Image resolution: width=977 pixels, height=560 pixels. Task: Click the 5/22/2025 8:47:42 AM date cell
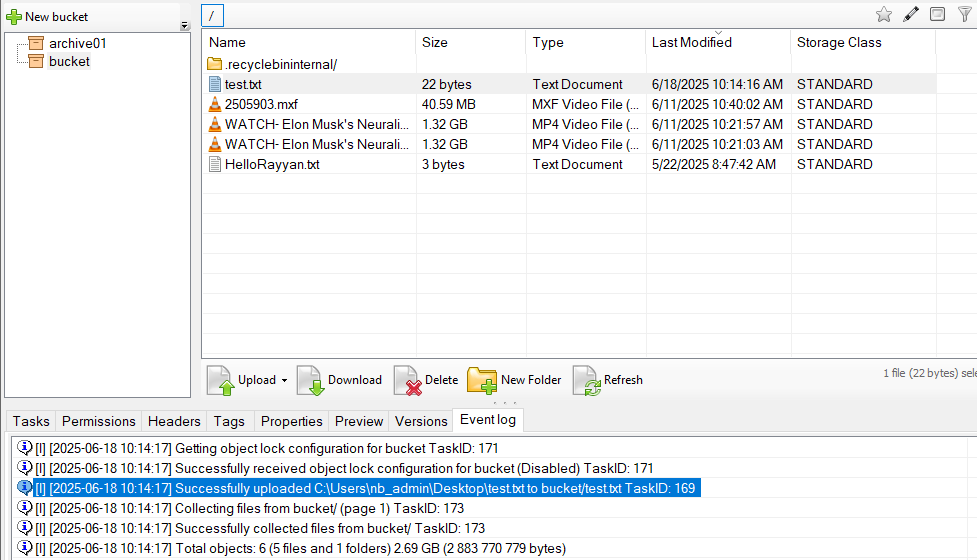pos(713,164)
